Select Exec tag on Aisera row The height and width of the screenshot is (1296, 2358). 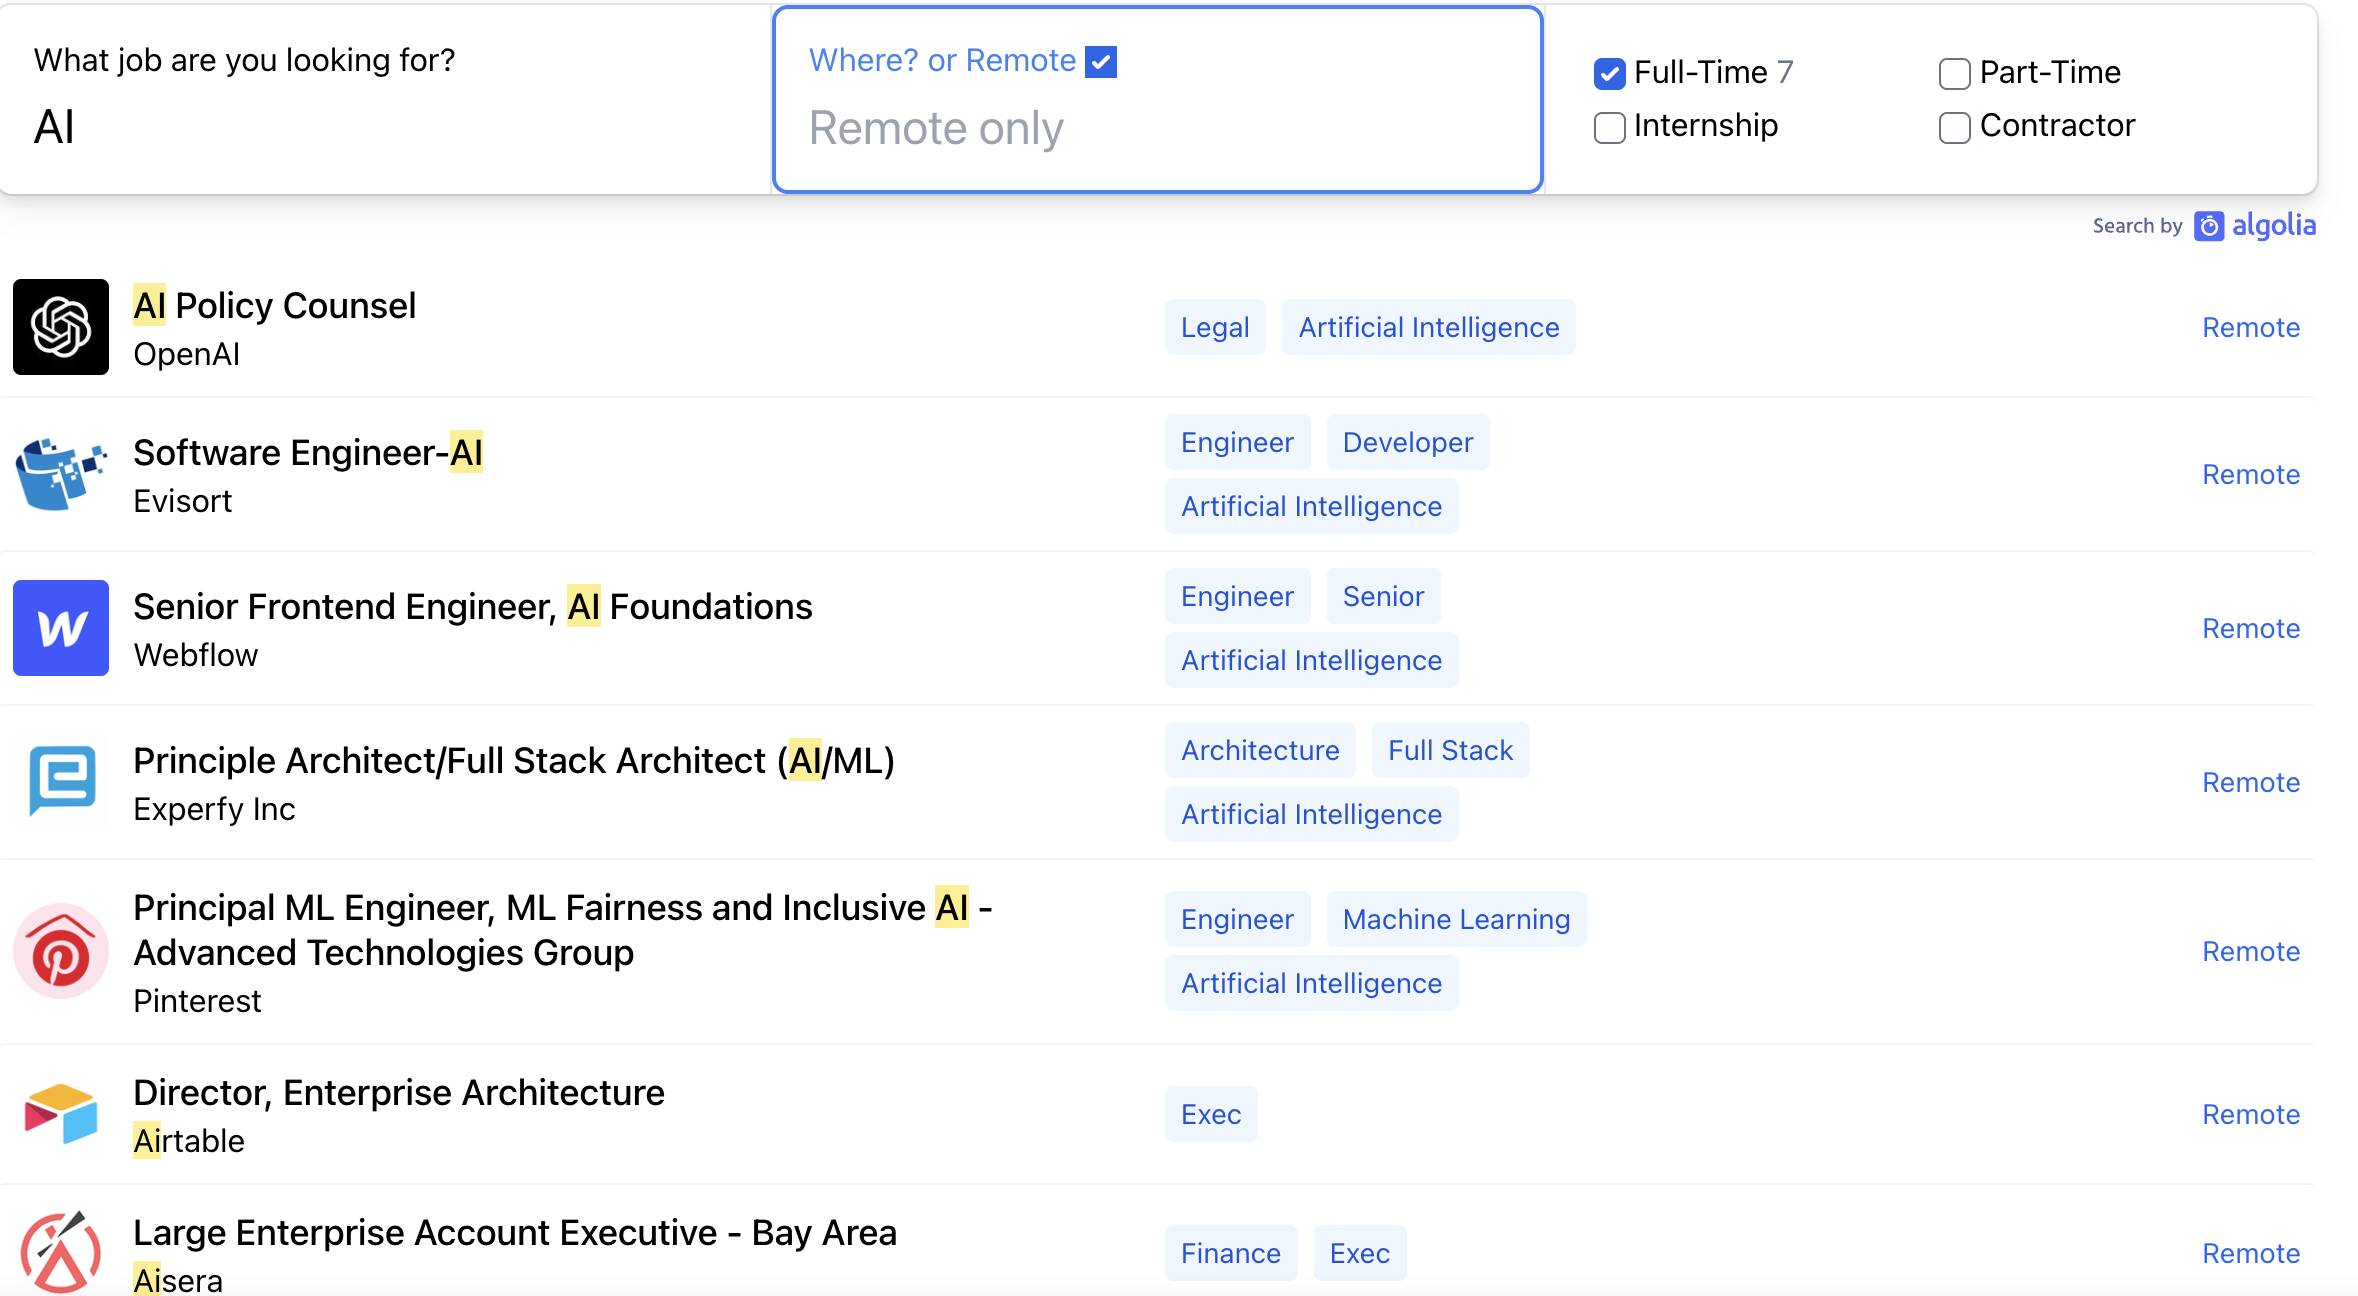(1360, 1253)
